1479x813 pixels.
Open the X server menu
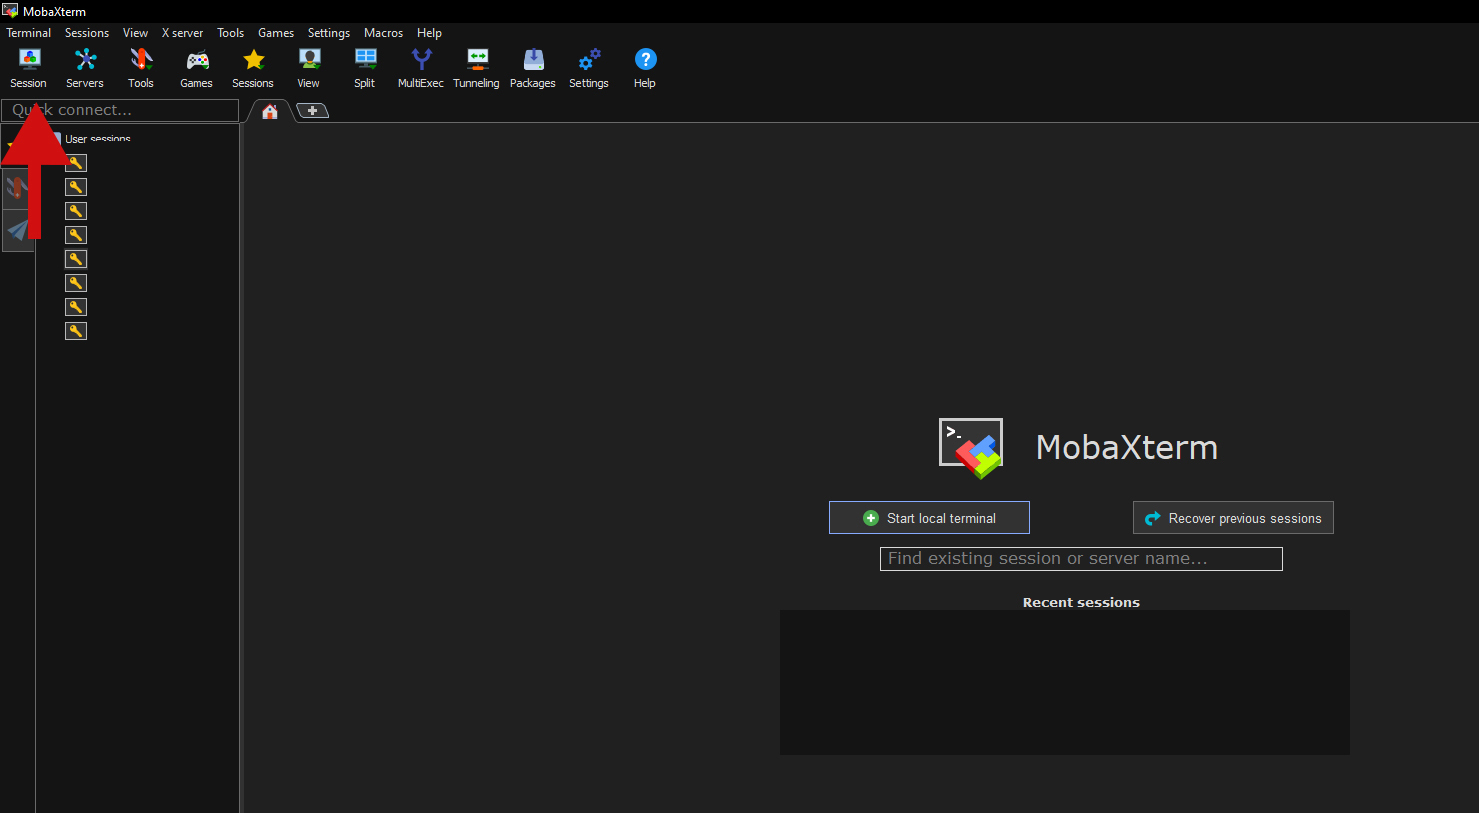tap(182, 33)
